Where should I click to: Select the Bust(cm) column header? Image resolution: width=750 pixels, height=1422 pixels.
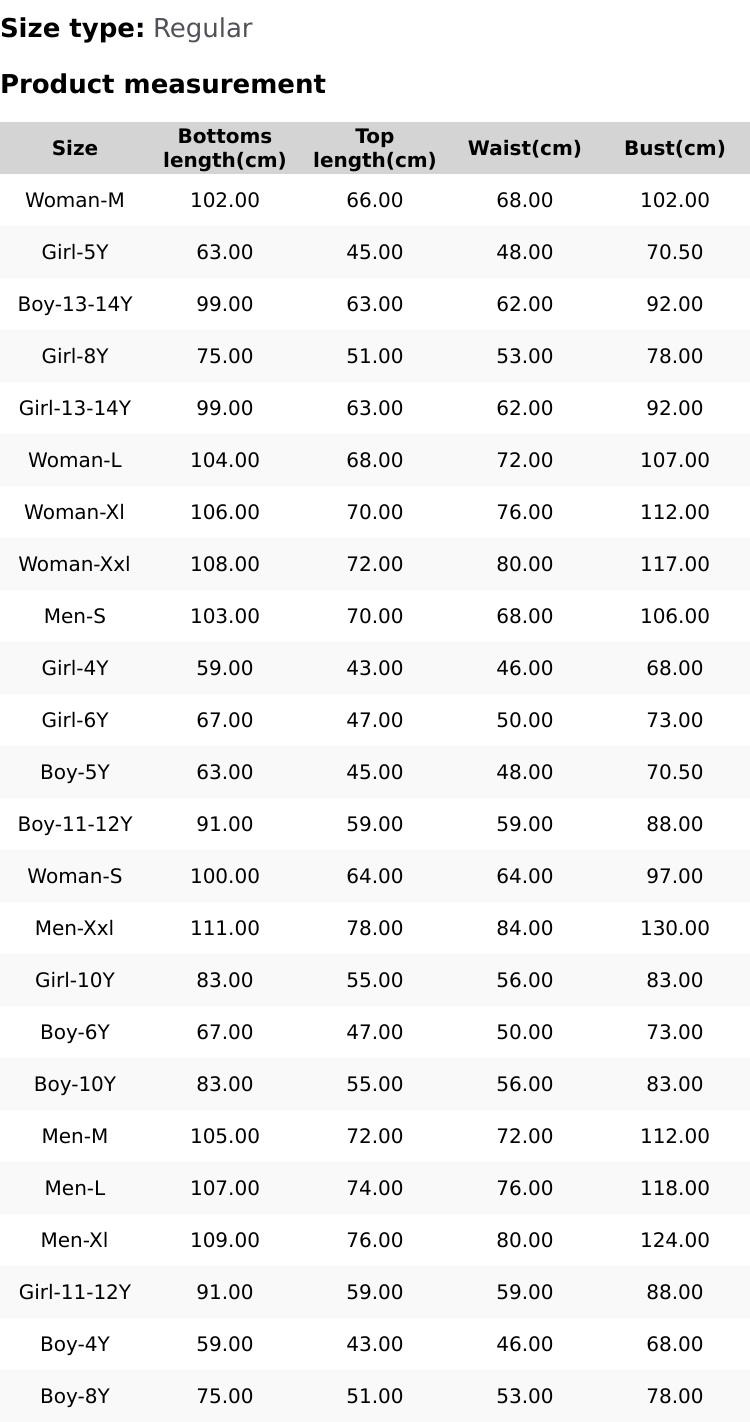(x=675, y=148)
